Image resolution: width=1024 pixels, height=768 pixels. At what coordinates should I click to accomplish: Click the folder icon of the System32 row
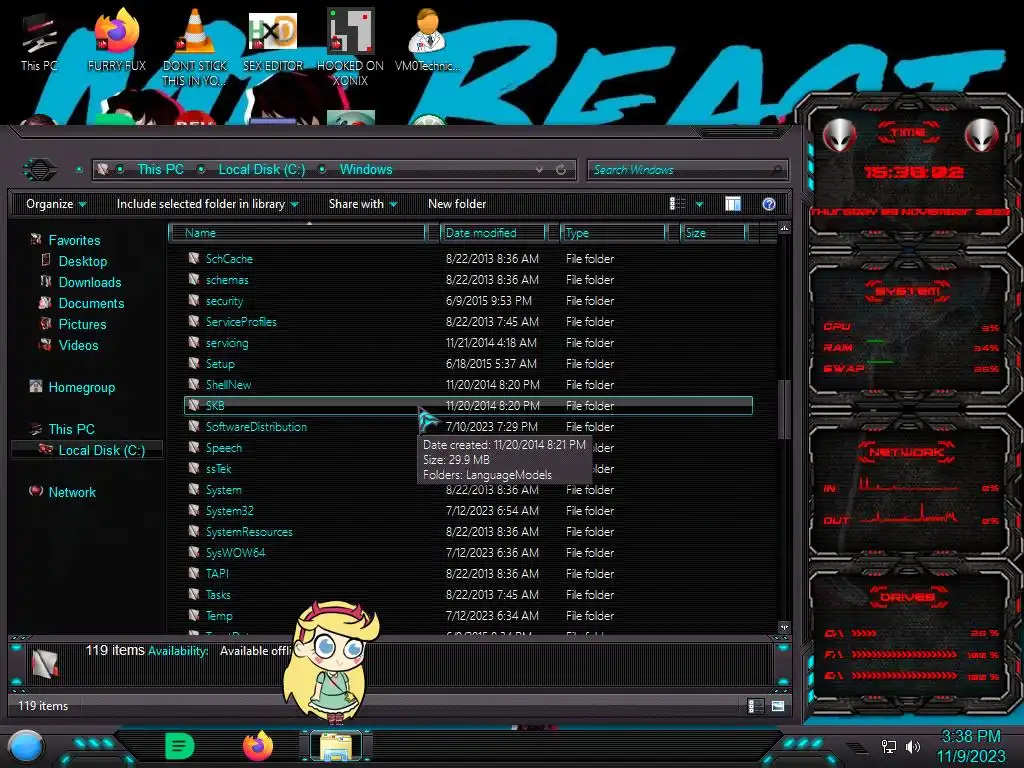193,510
